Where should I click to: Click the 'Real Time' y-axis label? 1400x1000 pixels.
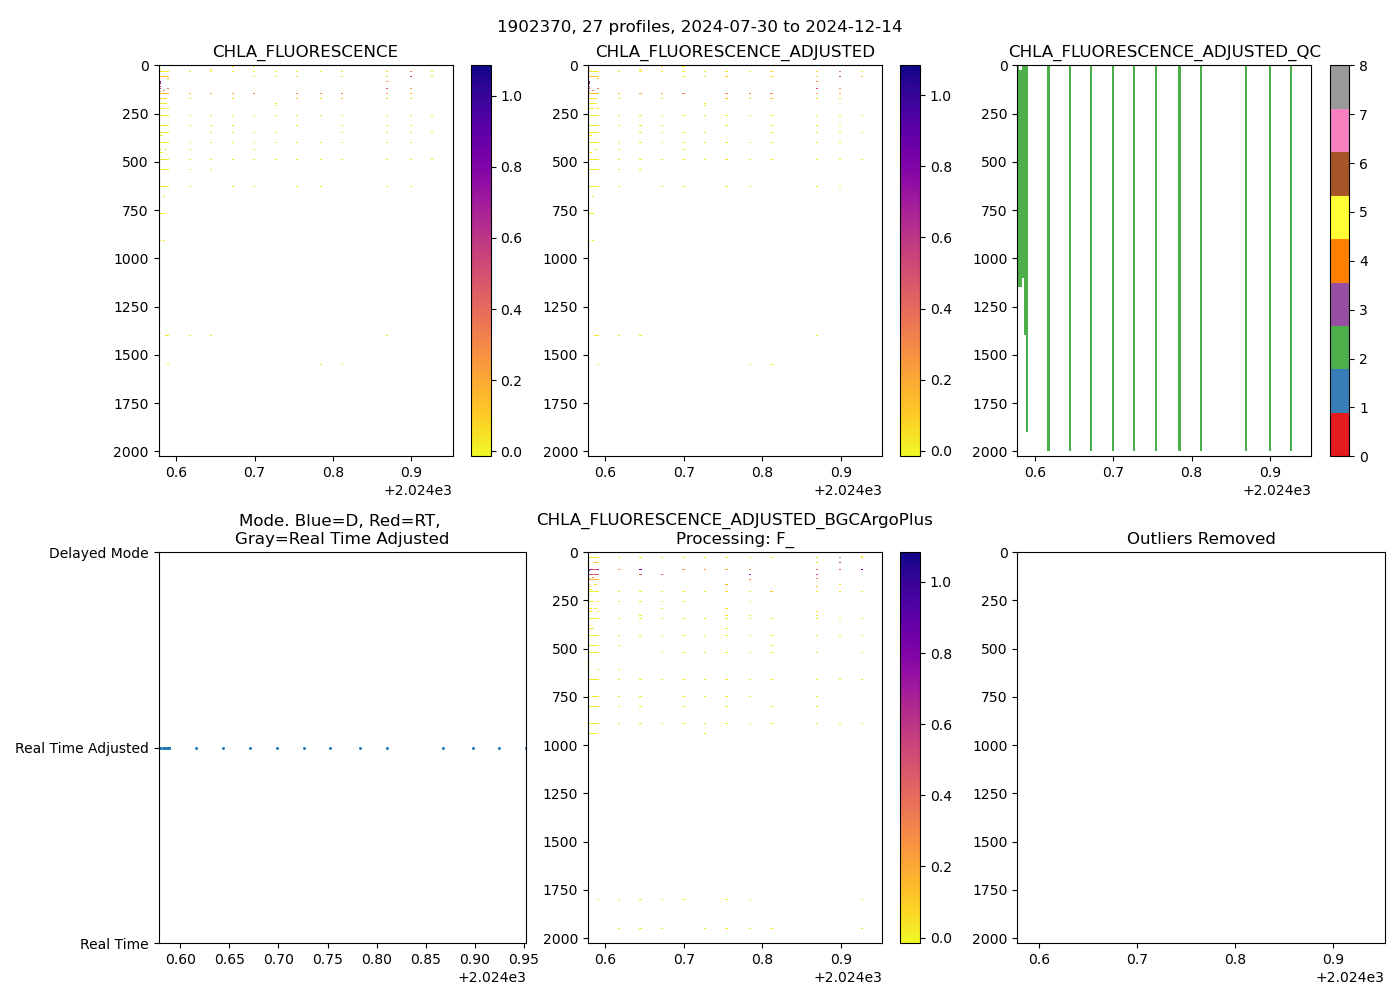coord(114,944)
